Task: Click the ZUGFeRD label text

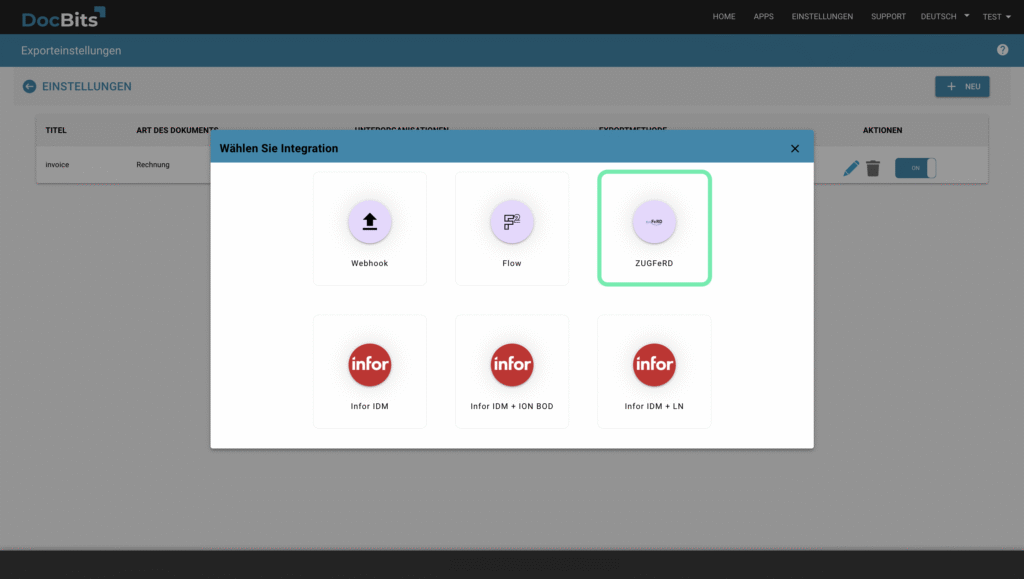Action: pos(654,263)
